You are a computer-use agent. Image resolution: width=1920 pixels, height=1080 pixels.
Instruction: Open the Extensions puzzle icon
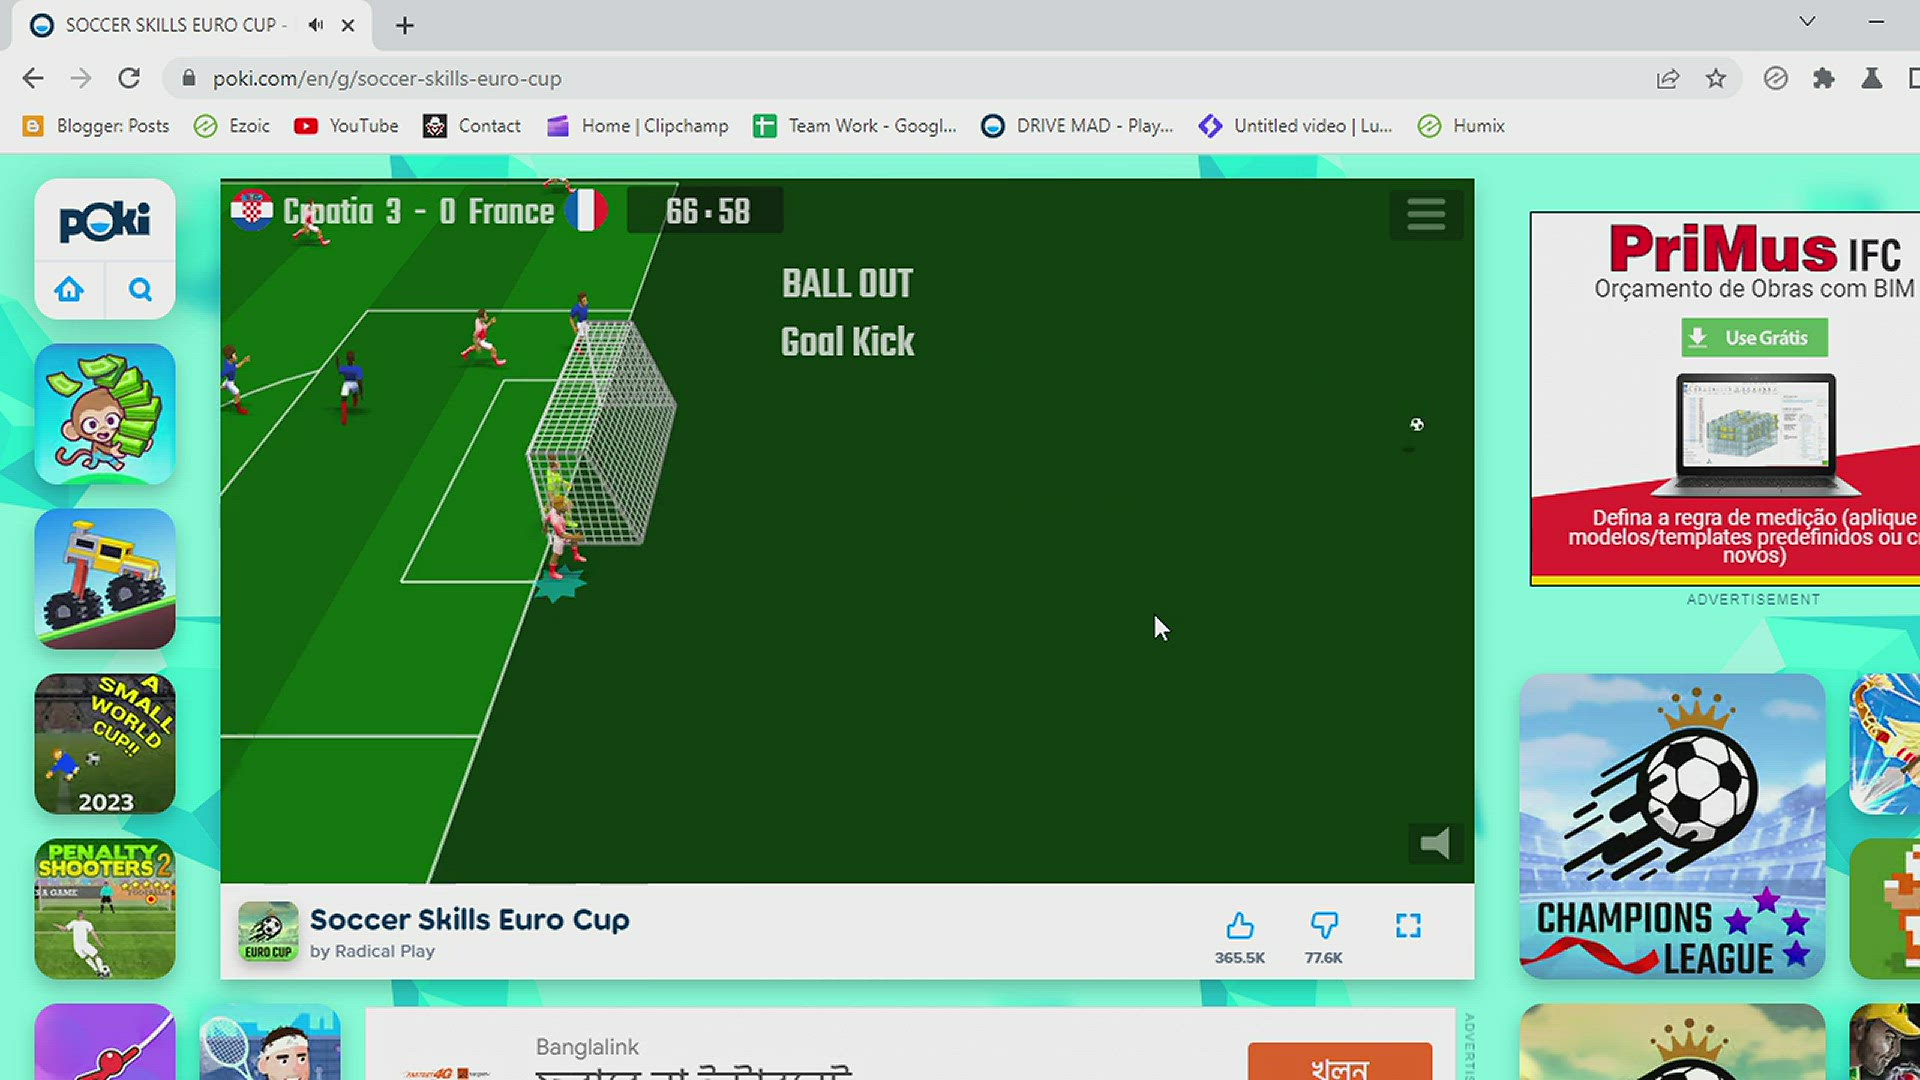tap(1824, 78)
